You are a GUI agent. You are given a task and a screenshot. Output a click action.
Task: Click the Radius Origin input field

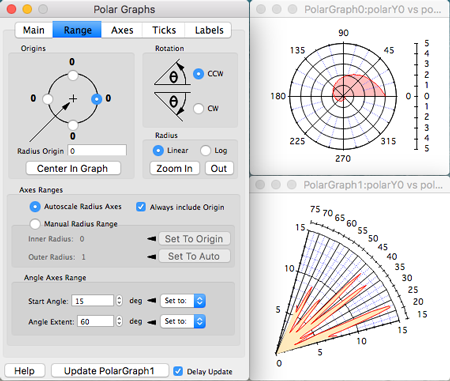tap(97, 151)
